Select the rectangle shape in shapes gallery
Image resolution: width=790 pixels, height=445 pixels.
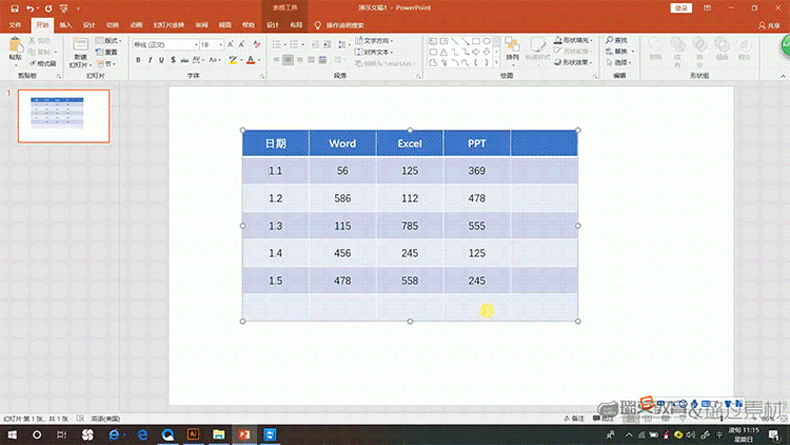(x=476, y=41)
